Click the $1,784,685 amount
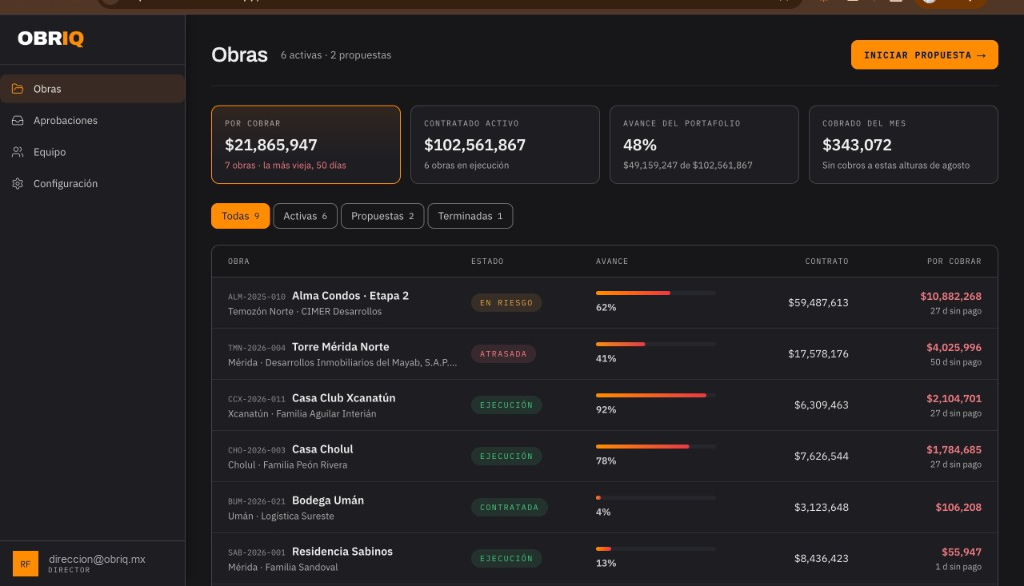Screen dimensions: 1024x586 (x=953, y=450)
